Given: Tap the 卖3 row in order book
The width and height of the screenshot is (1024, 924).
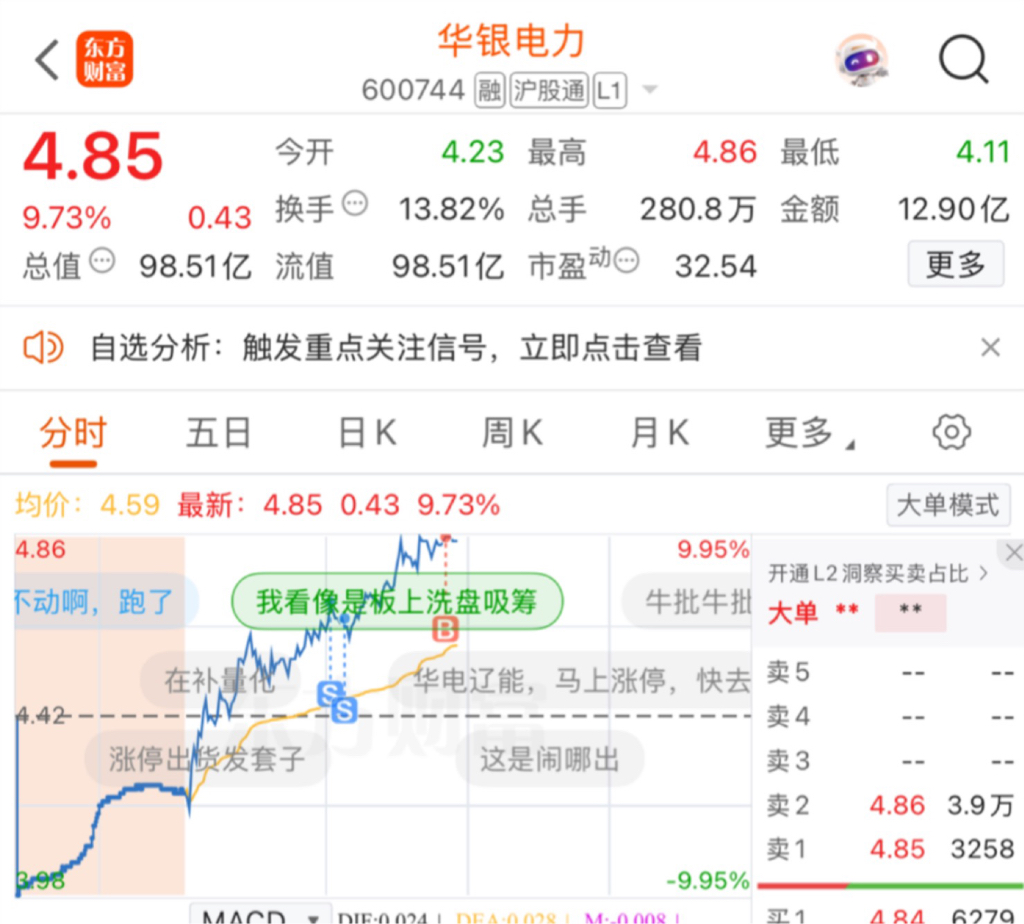Looking at the screenshot, I should click(890, 761).
